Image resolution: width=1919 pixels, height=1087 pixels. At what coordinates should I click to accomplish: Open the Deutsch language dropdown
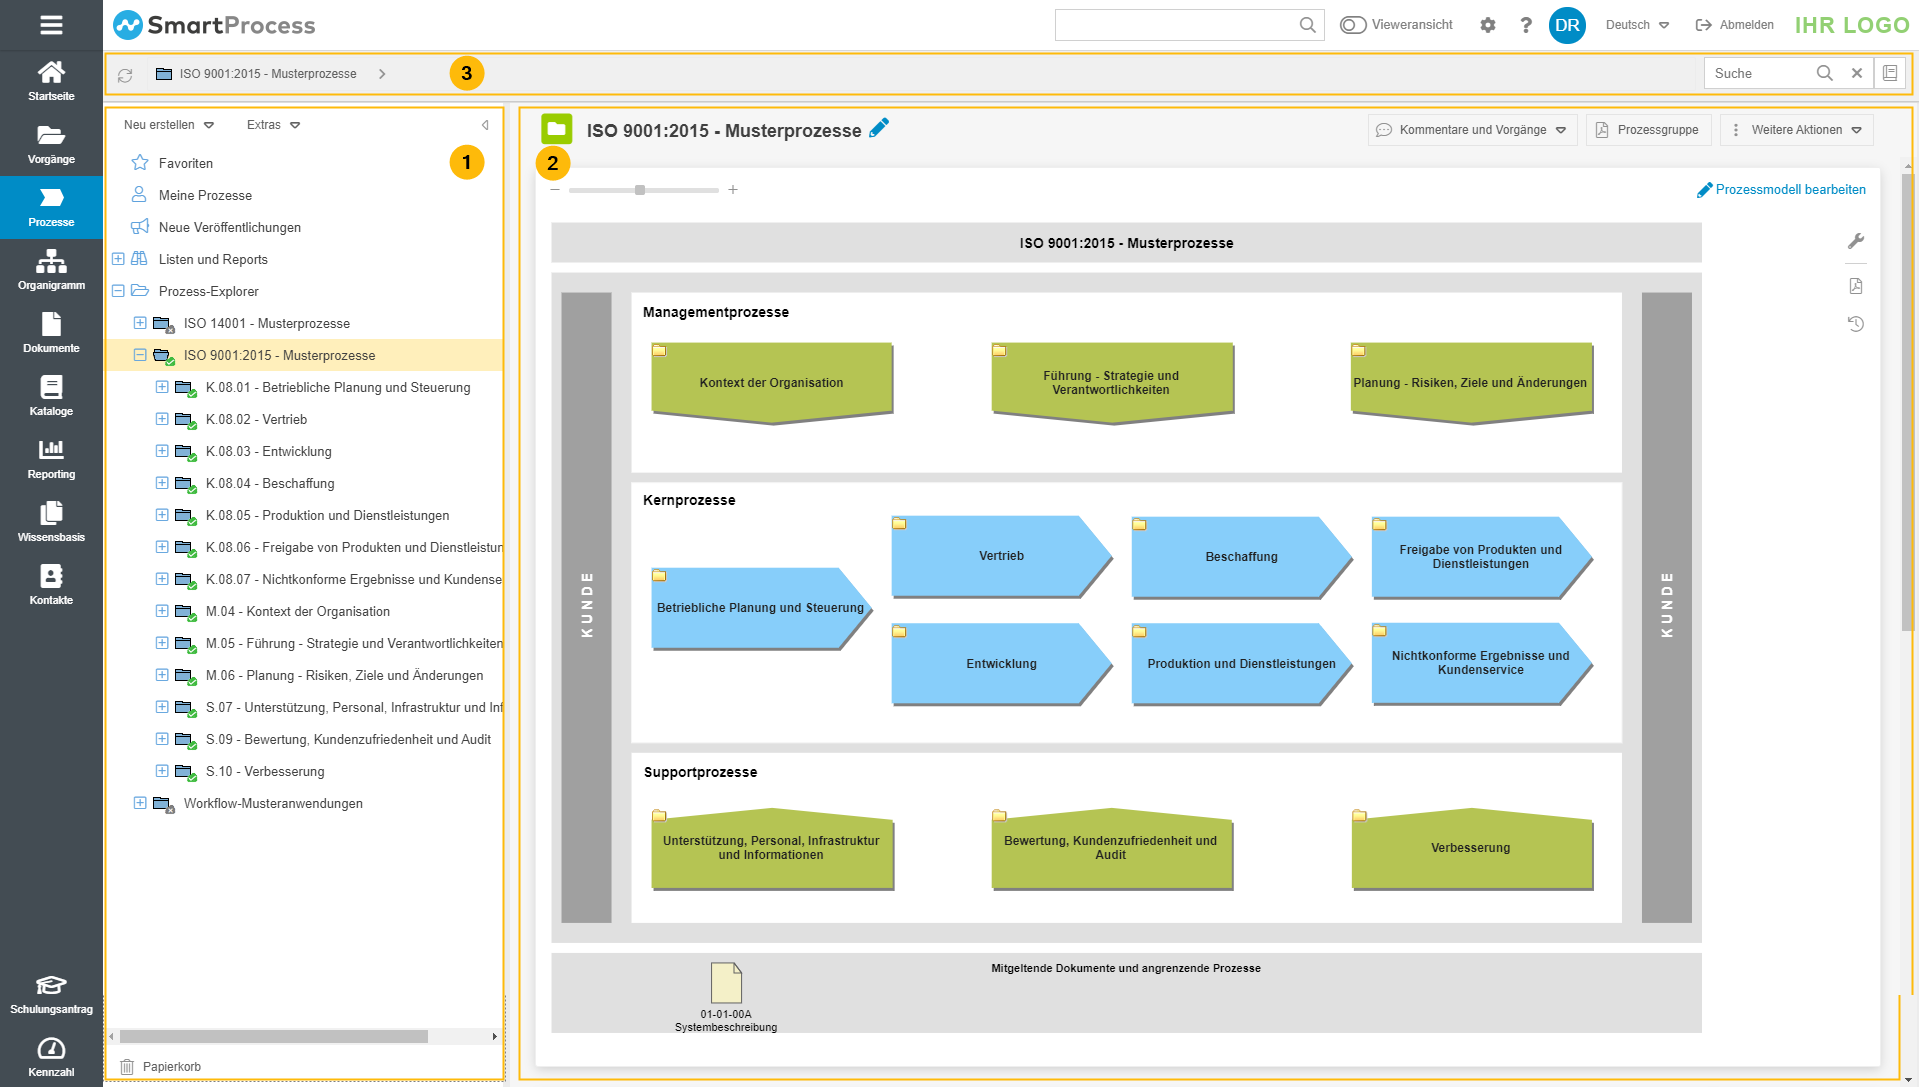[x=1637, y=25]
